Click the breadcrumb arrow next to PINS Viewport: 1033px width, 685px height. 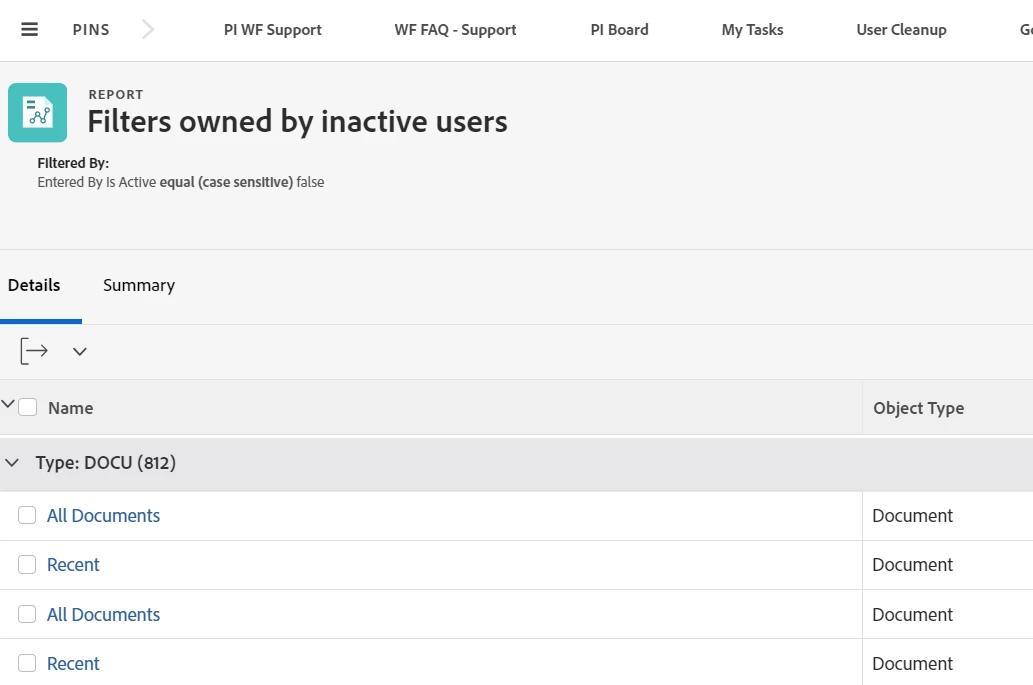click(x=148, y=29)
